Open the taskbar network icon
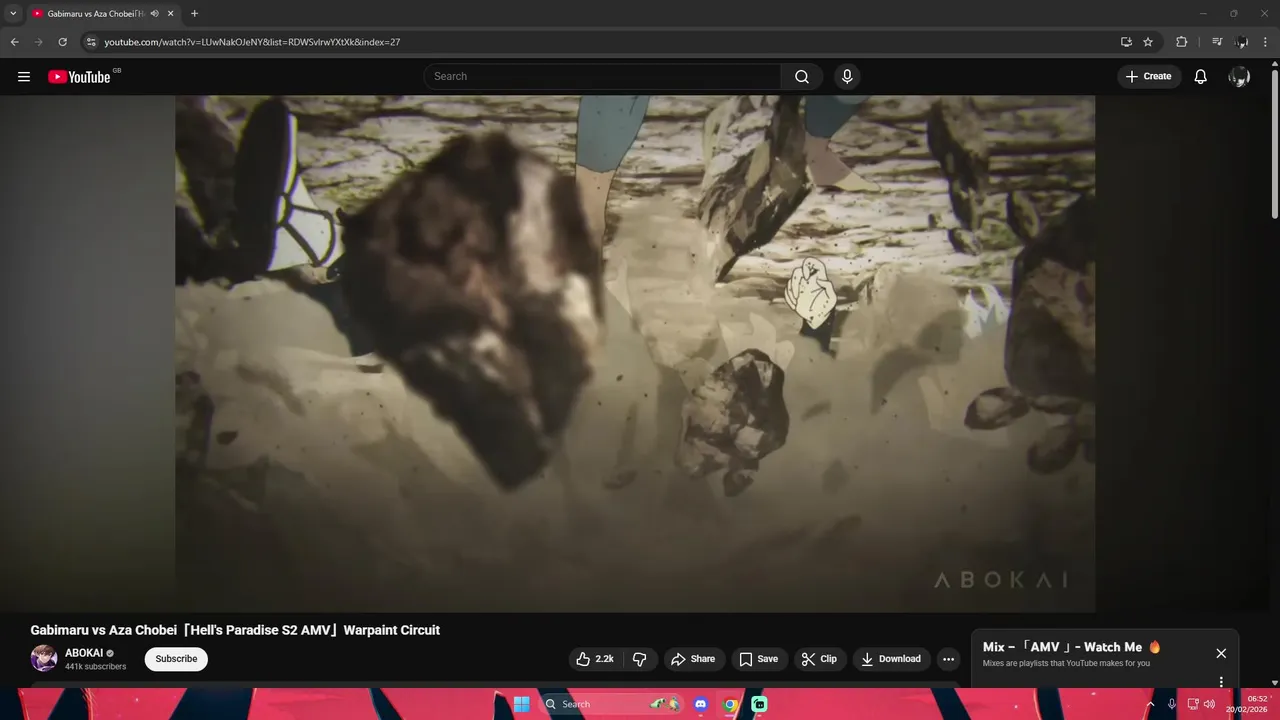The image size is (1280, 720). pos(1193,704)
